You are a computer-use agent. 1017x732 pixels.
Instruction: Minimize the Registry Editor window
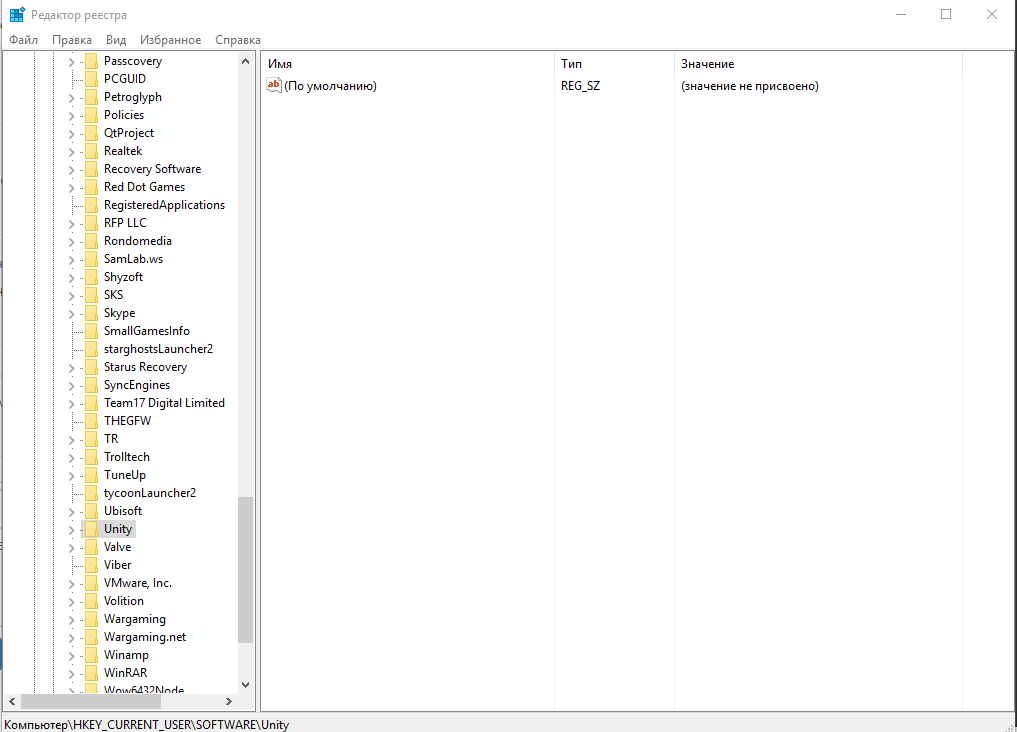tap(901, 14)
